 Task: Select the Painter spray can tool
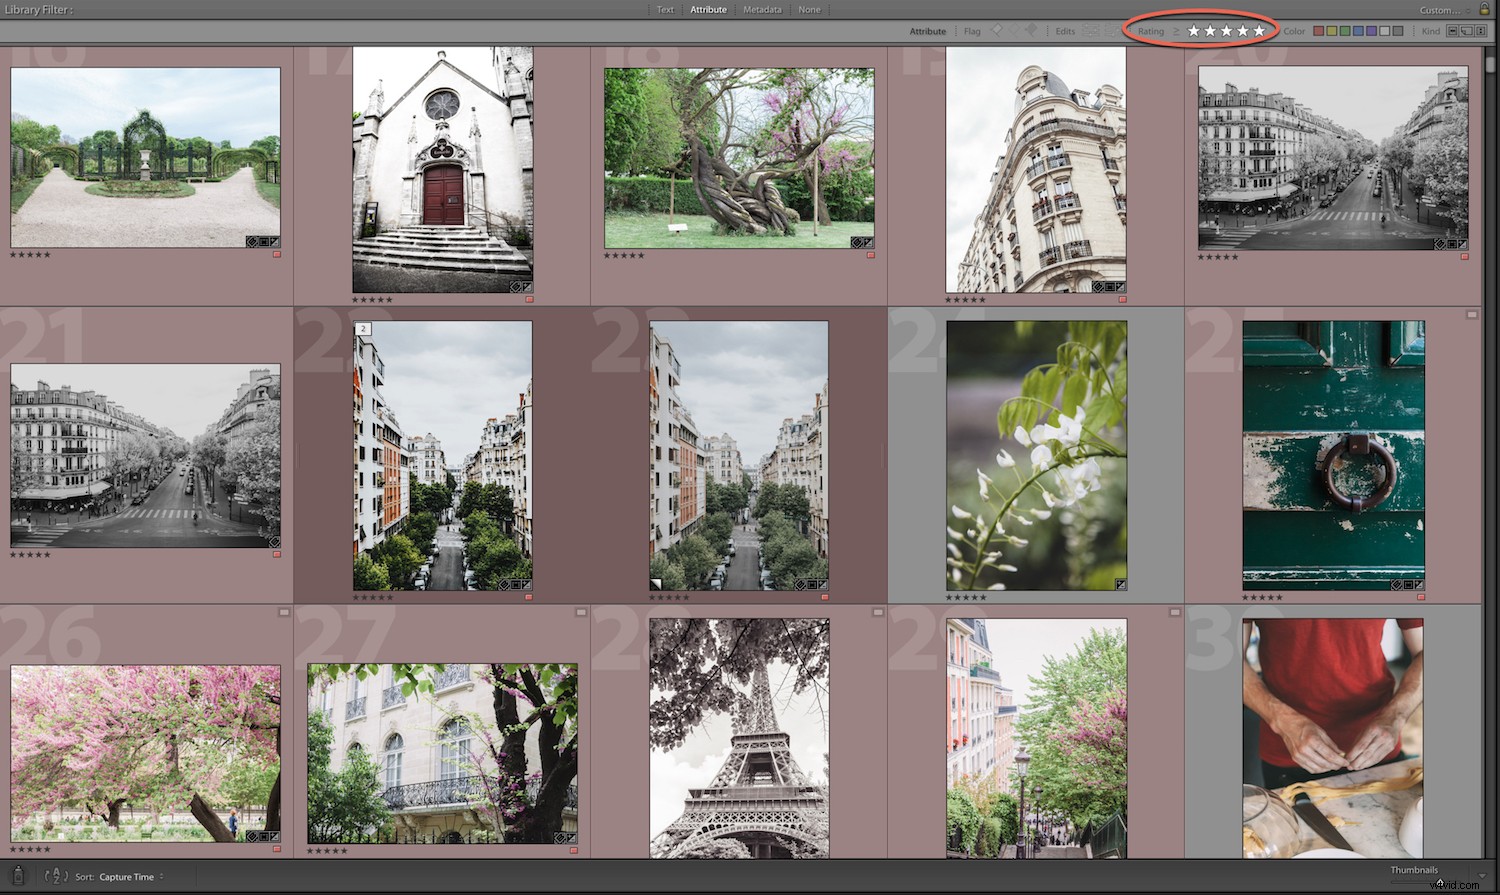click(18, 877)
